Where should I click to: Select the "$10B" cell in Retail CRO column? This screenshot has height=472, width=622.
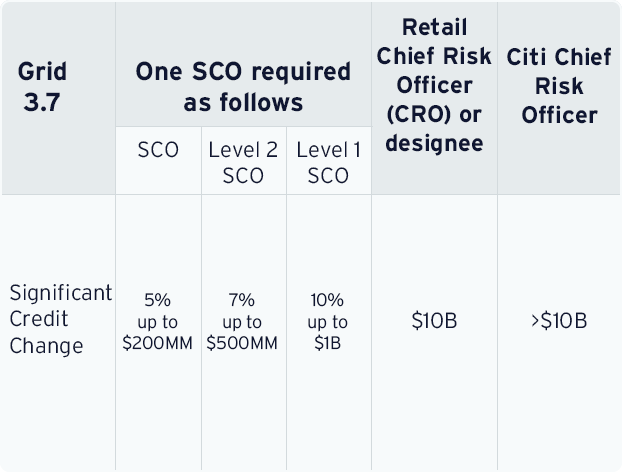coord(434,321)
